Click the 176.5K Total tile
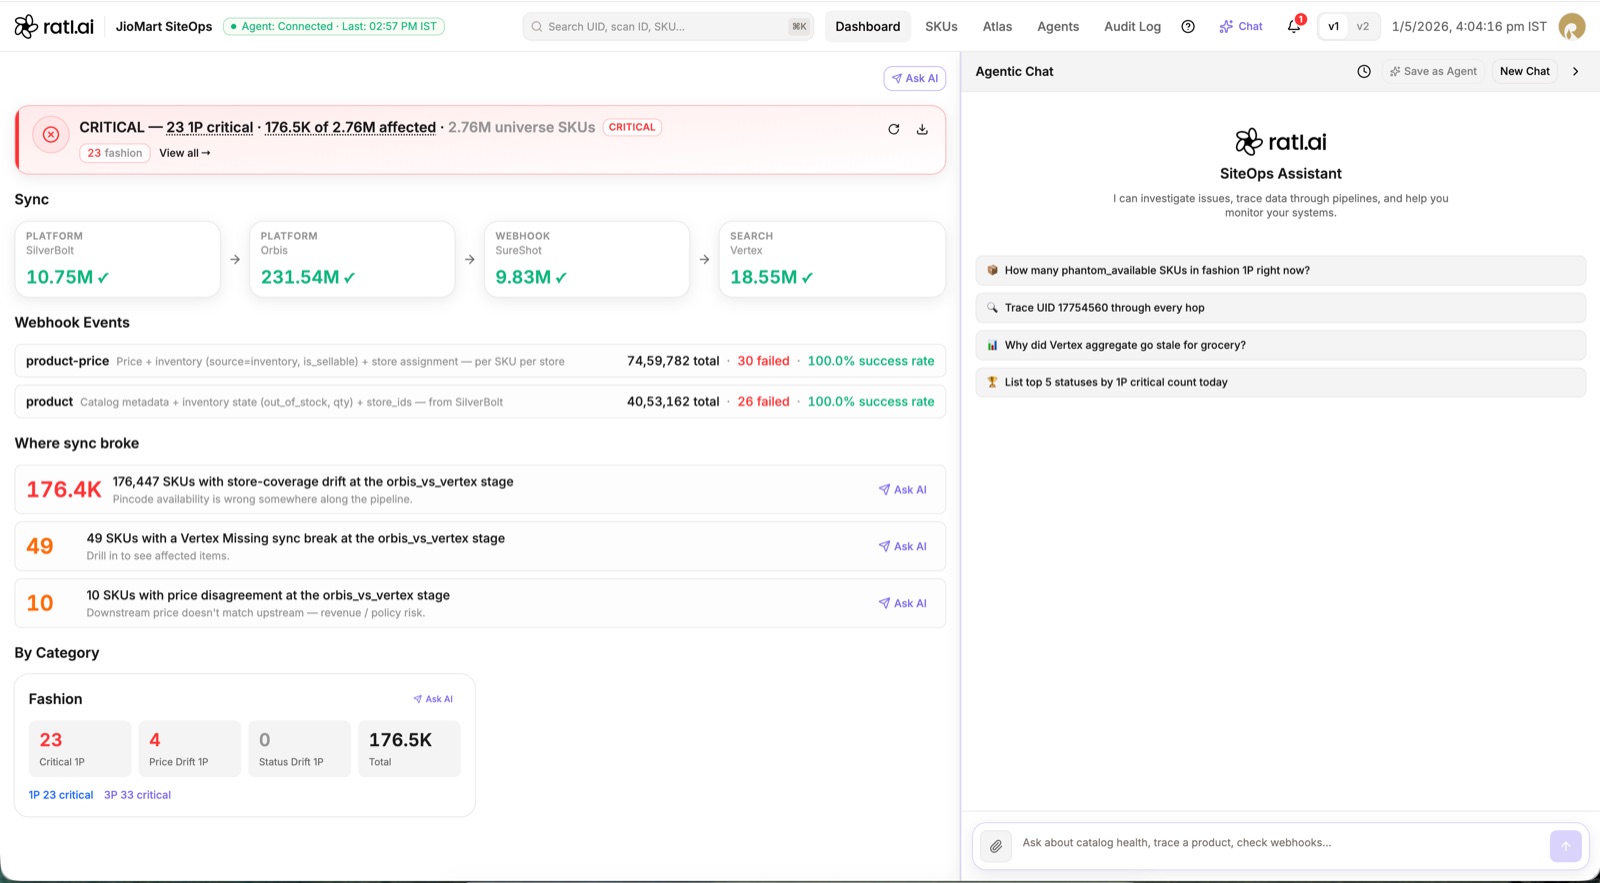This screenshot has width=1600, height=883. click(410, 749)
